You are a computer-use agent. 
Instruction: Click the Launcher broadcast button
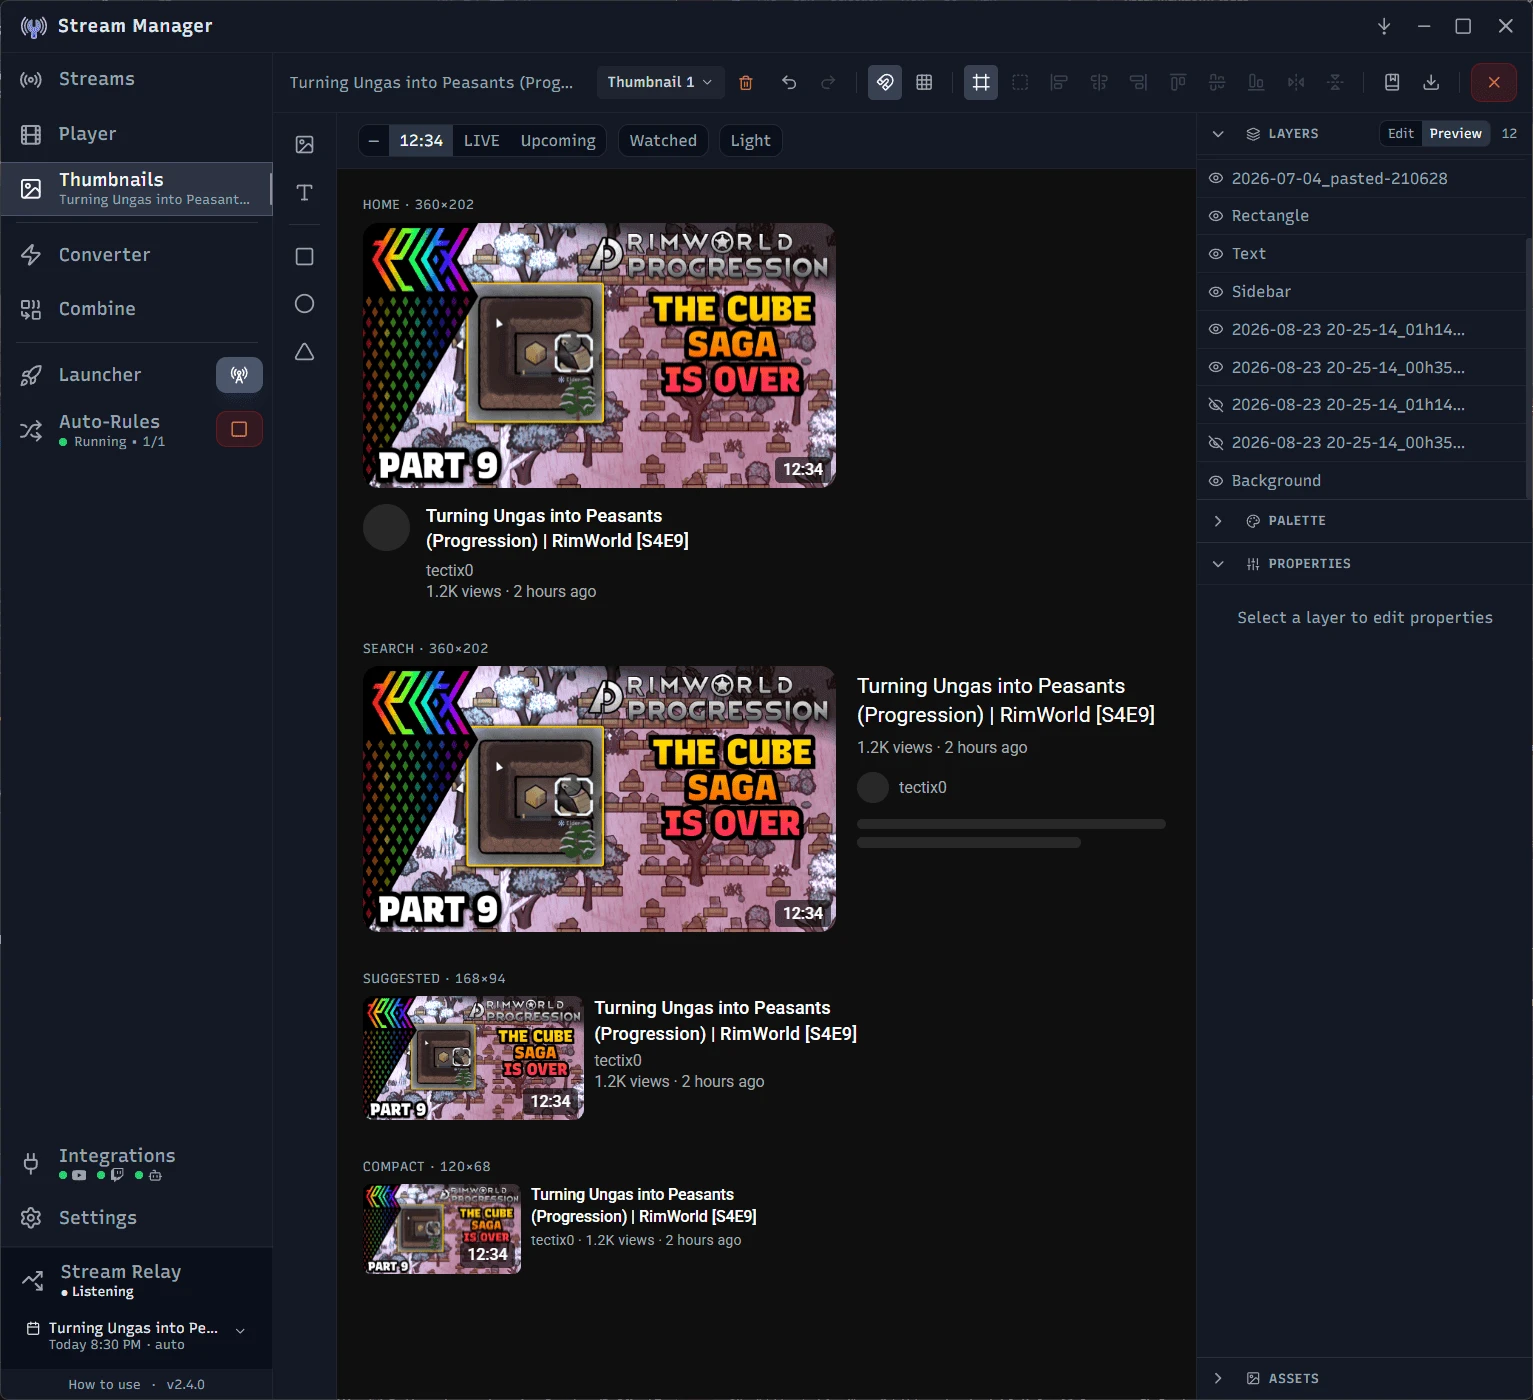239,375
